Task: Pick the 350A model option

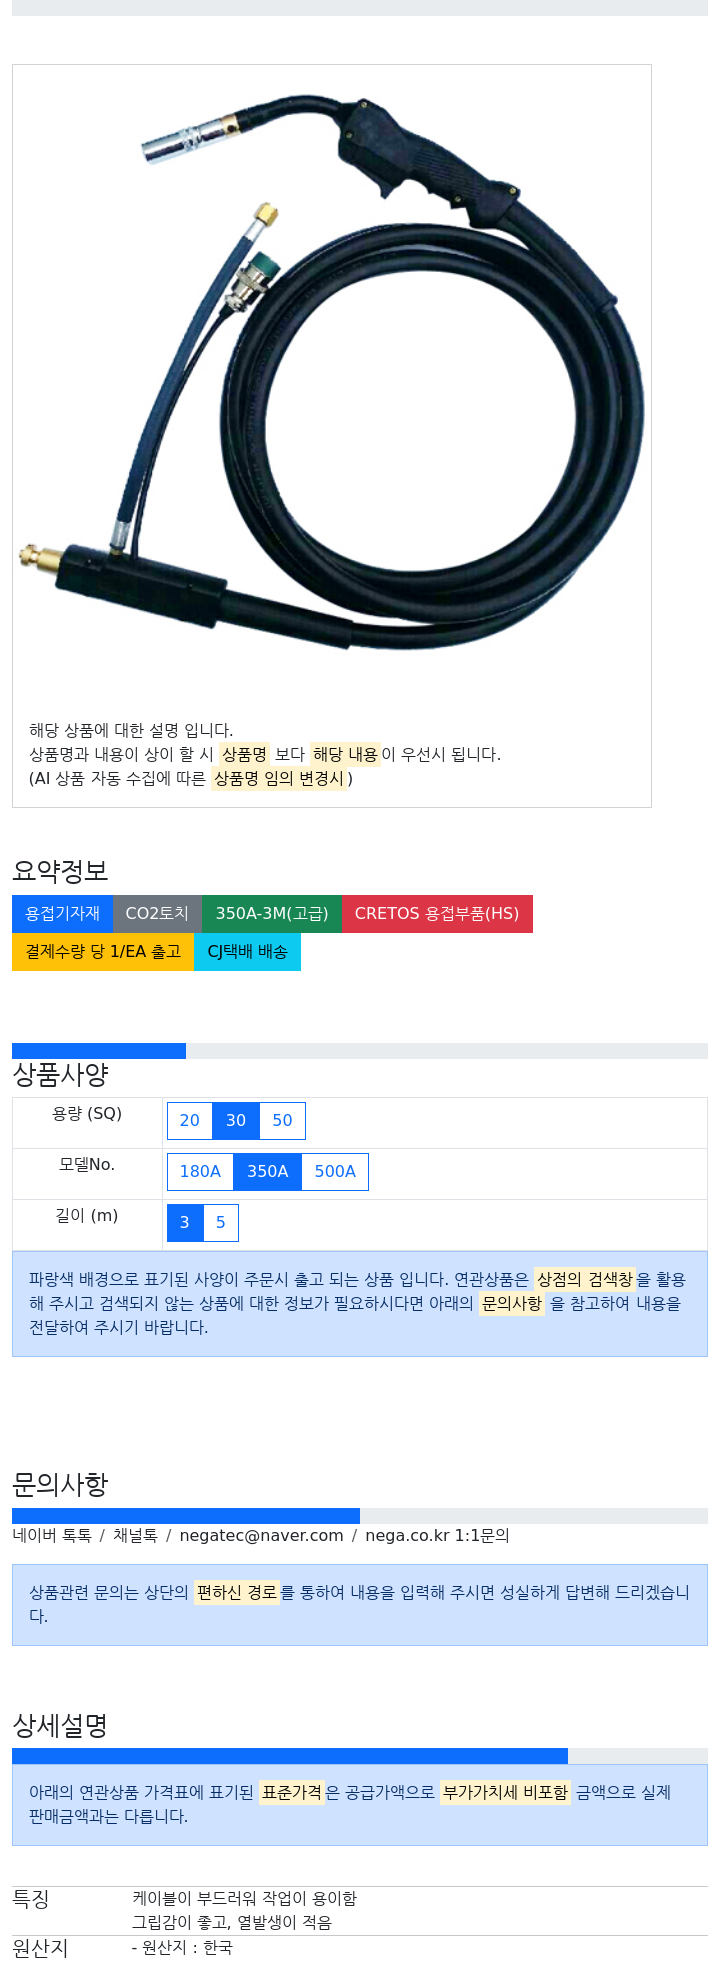Action: click(268, 1172)
